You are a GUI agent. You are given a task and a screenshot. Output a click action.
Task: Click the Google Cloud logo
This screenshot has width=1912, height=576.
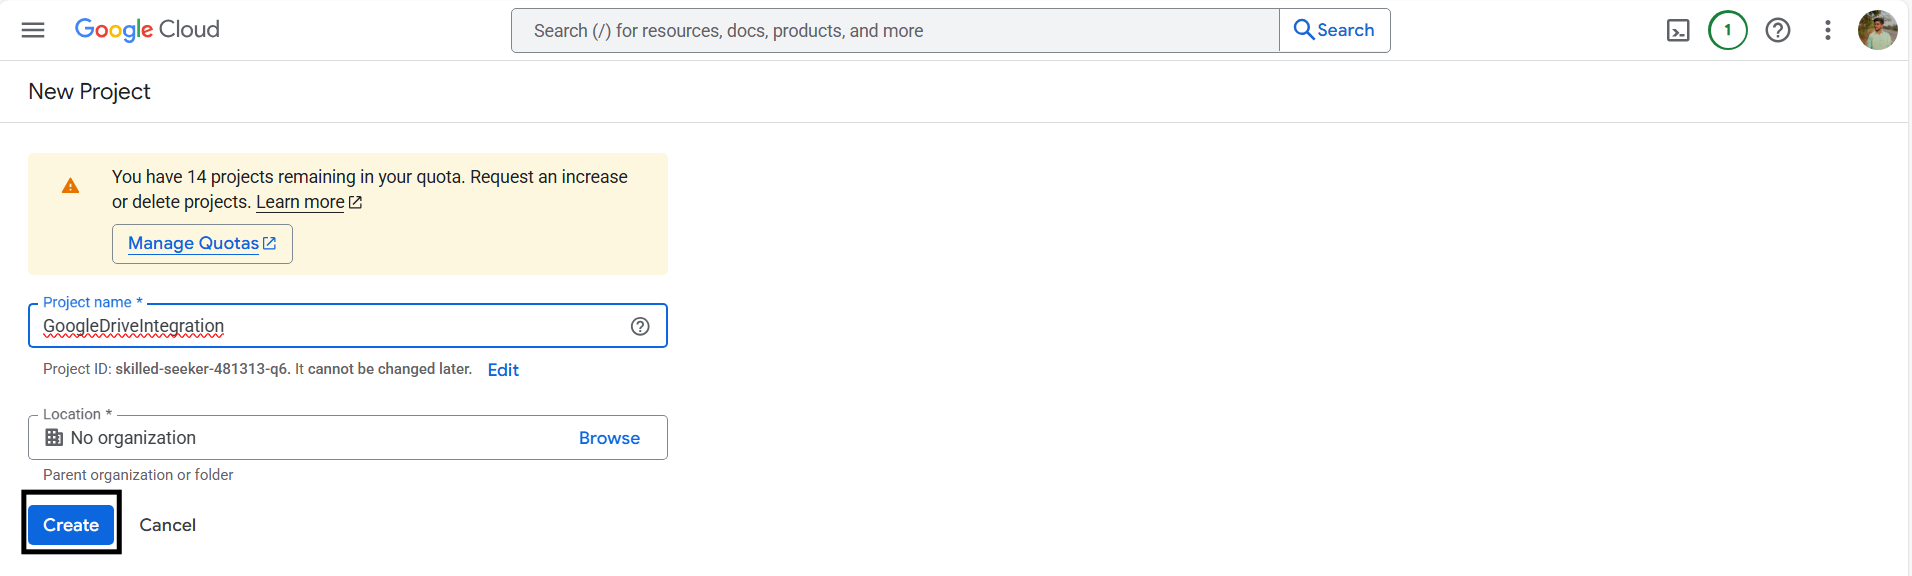[x=147, y=30]
